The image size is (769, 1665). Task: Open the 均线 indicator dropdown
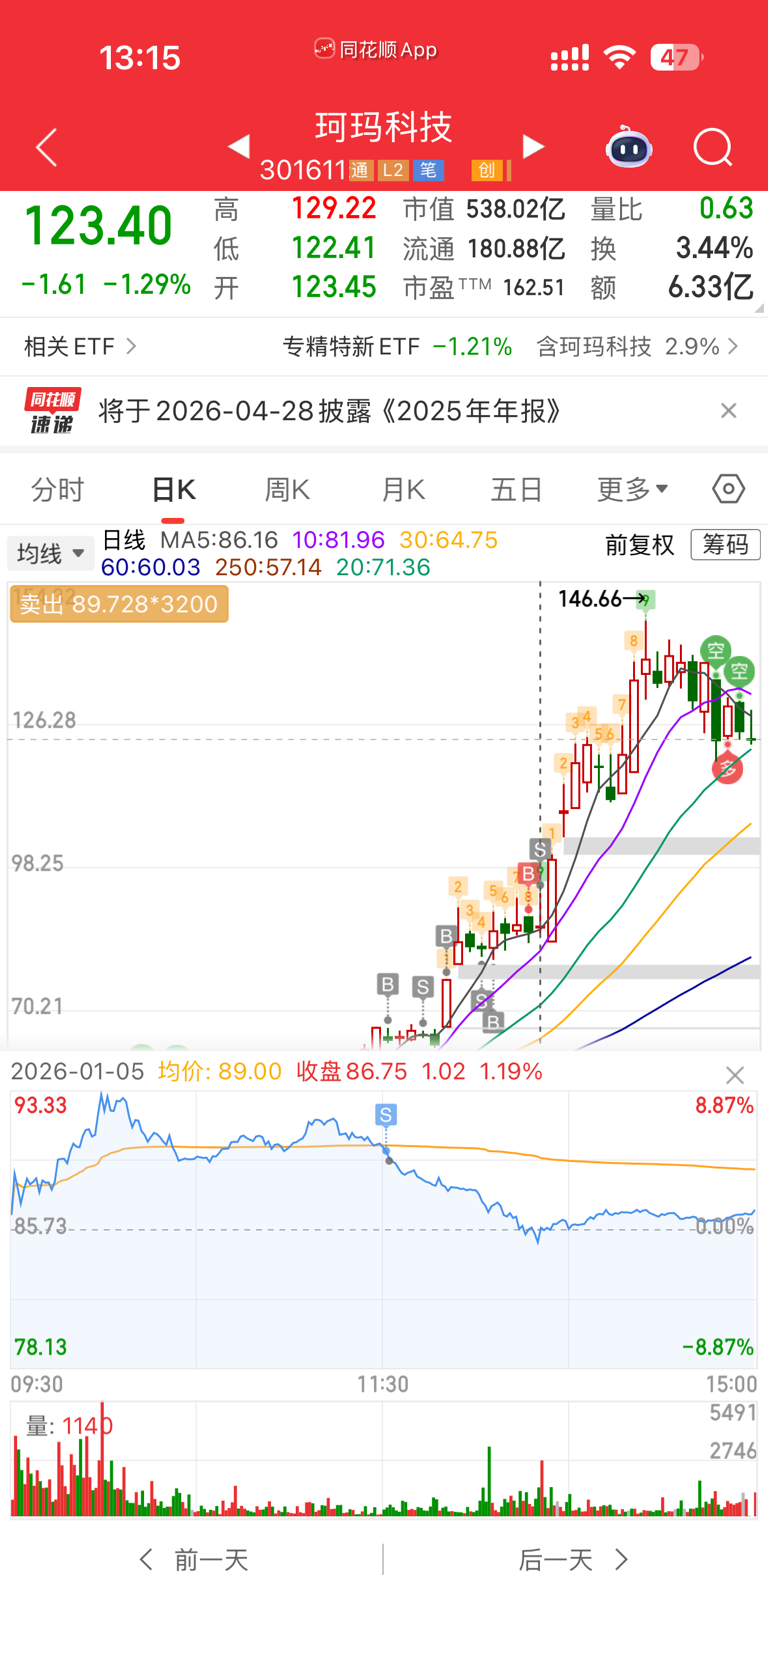click(x=51, y=553)
